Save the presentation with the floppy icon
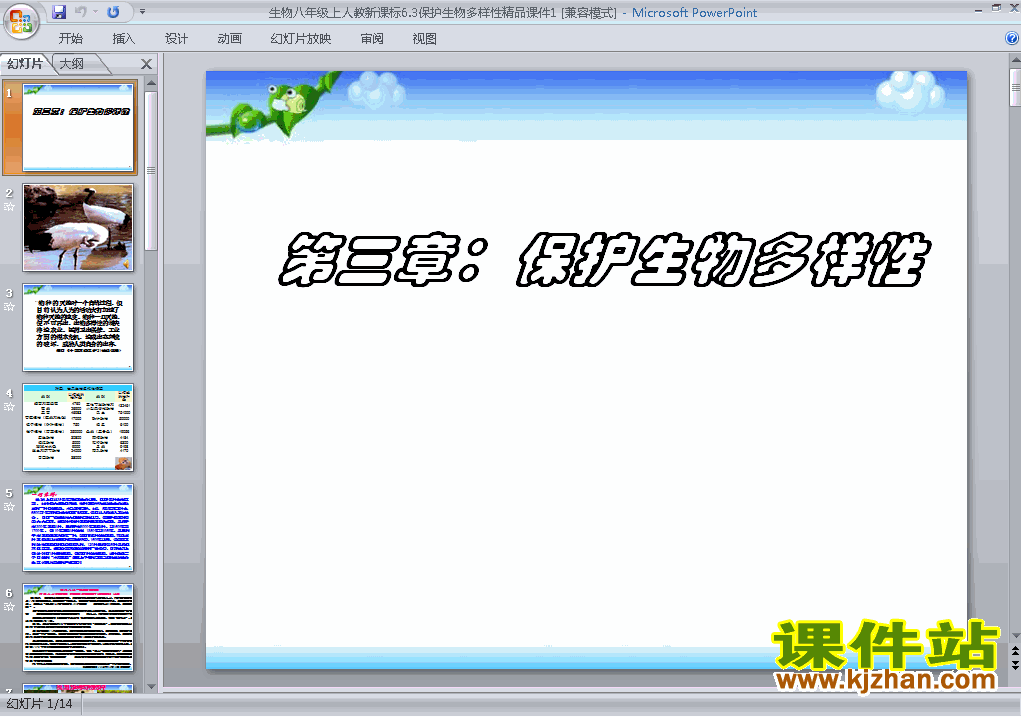Screen dimensions: 1021x717 [x=59, y=12]
